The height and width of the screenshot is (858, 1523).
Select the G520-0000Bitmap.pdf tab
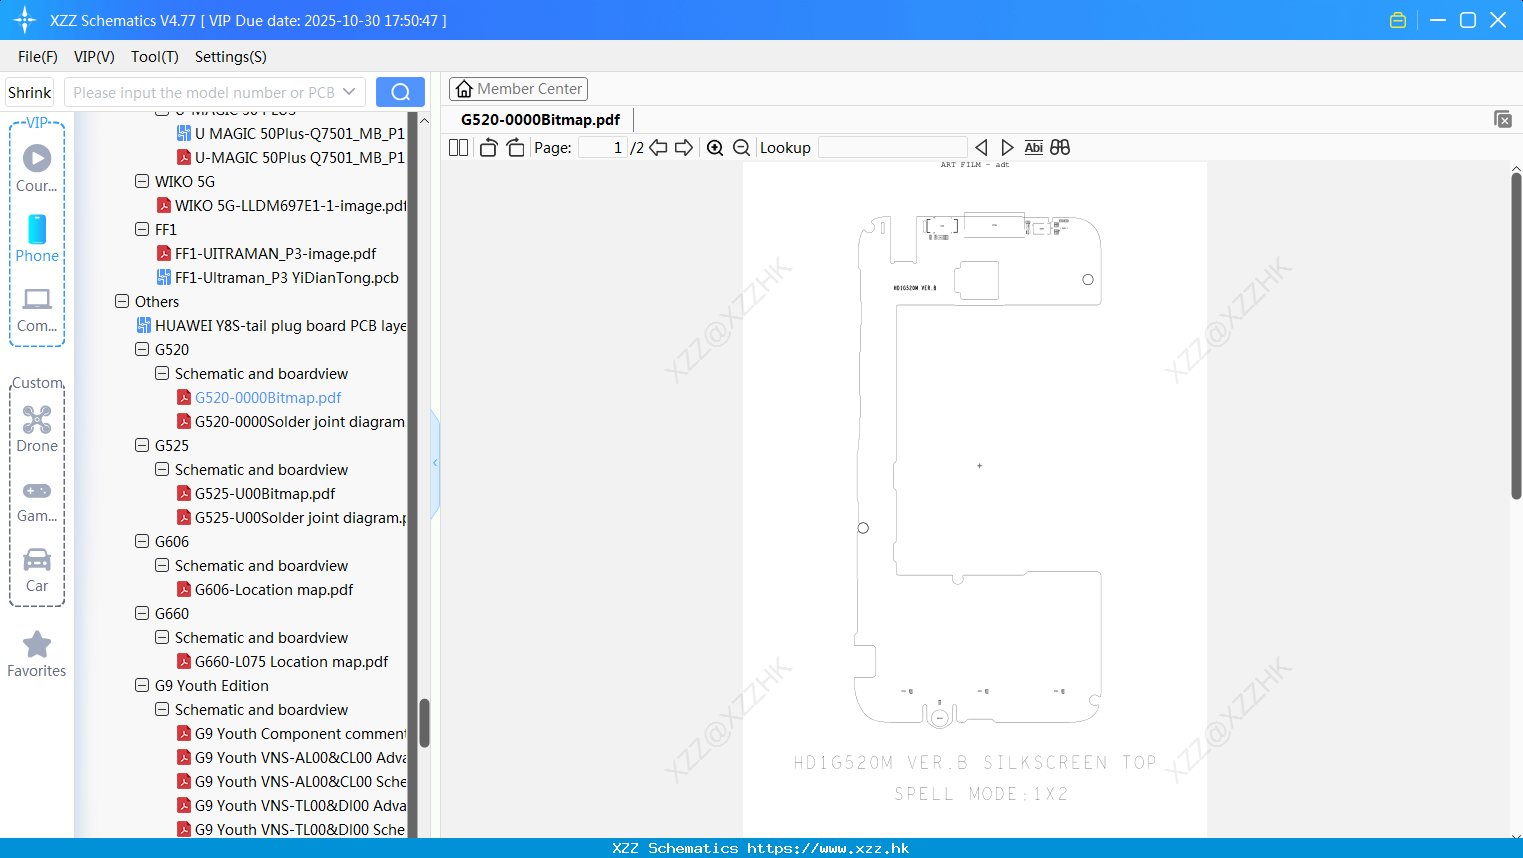point(540,119)
